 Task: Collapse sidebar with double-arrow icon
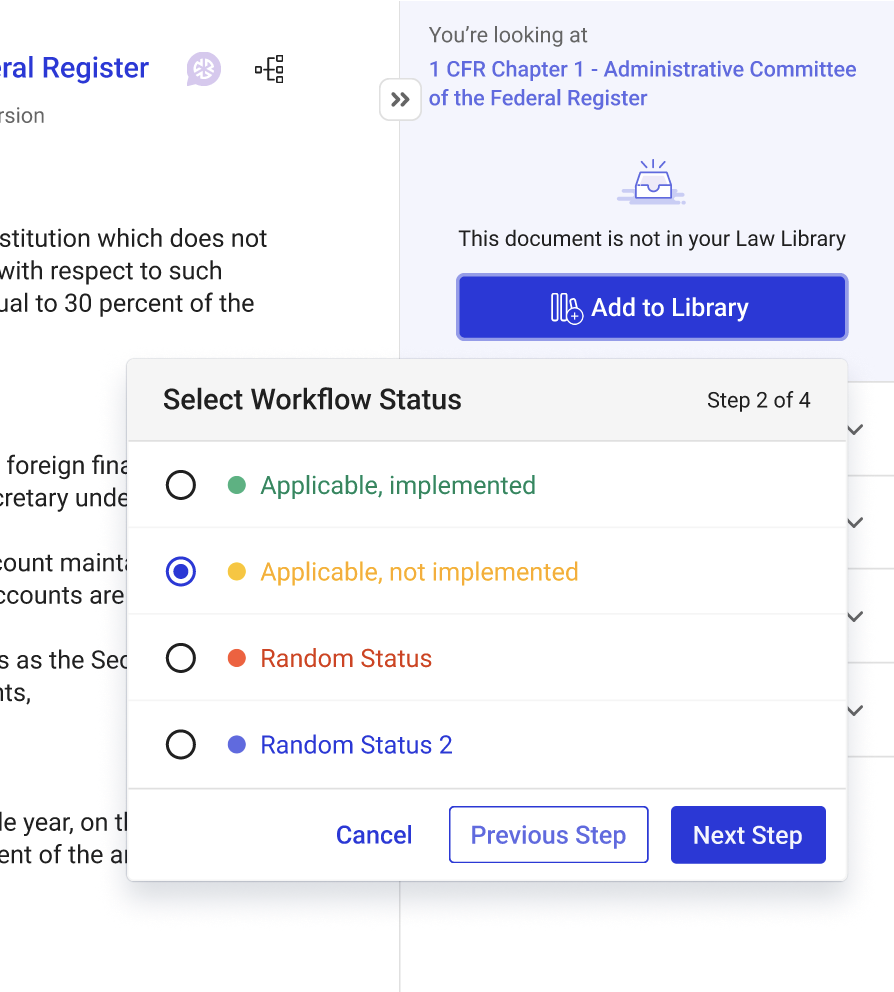[400, 100]
